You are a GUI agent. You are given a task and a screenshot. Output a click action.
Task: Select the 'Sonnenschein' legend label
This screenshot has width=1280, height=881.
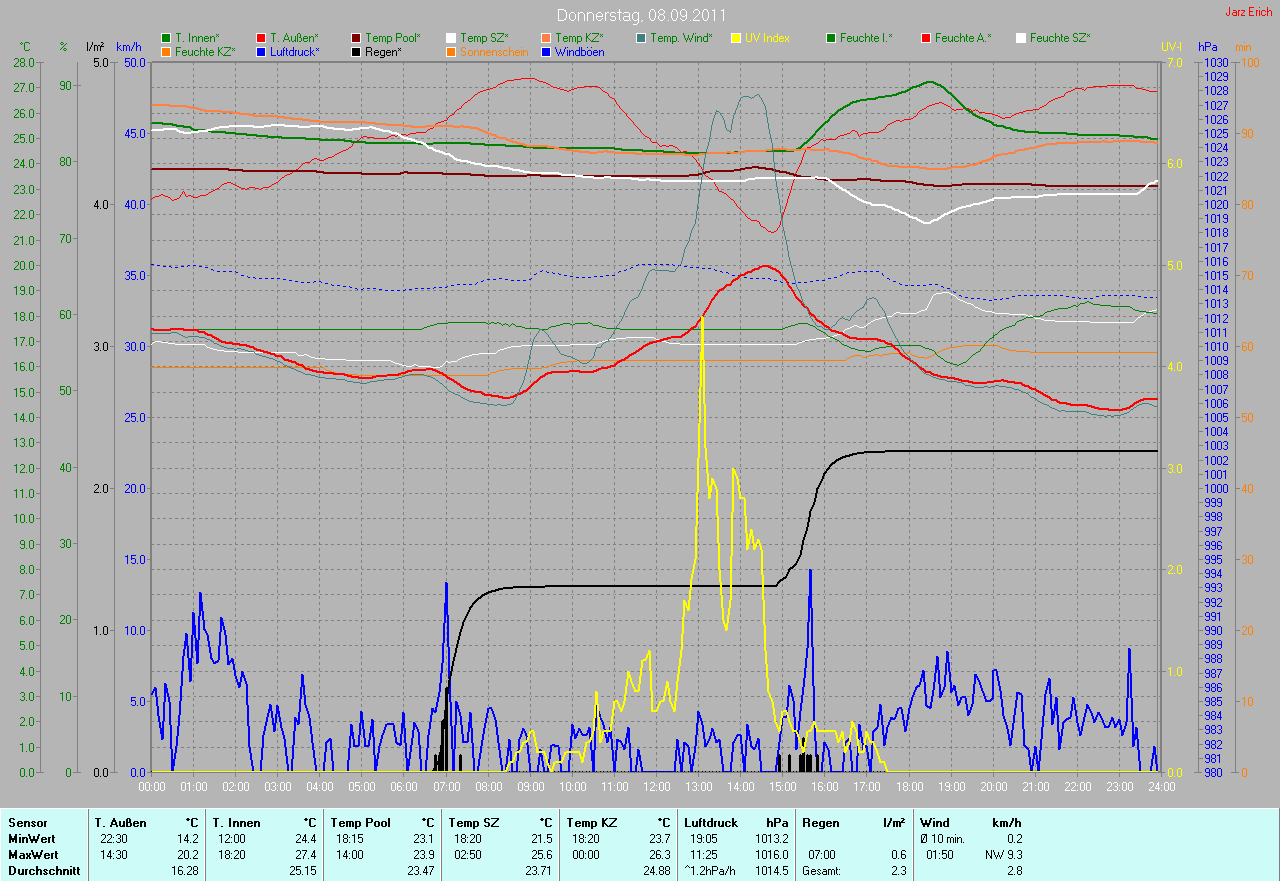click(x=494, y=51)
